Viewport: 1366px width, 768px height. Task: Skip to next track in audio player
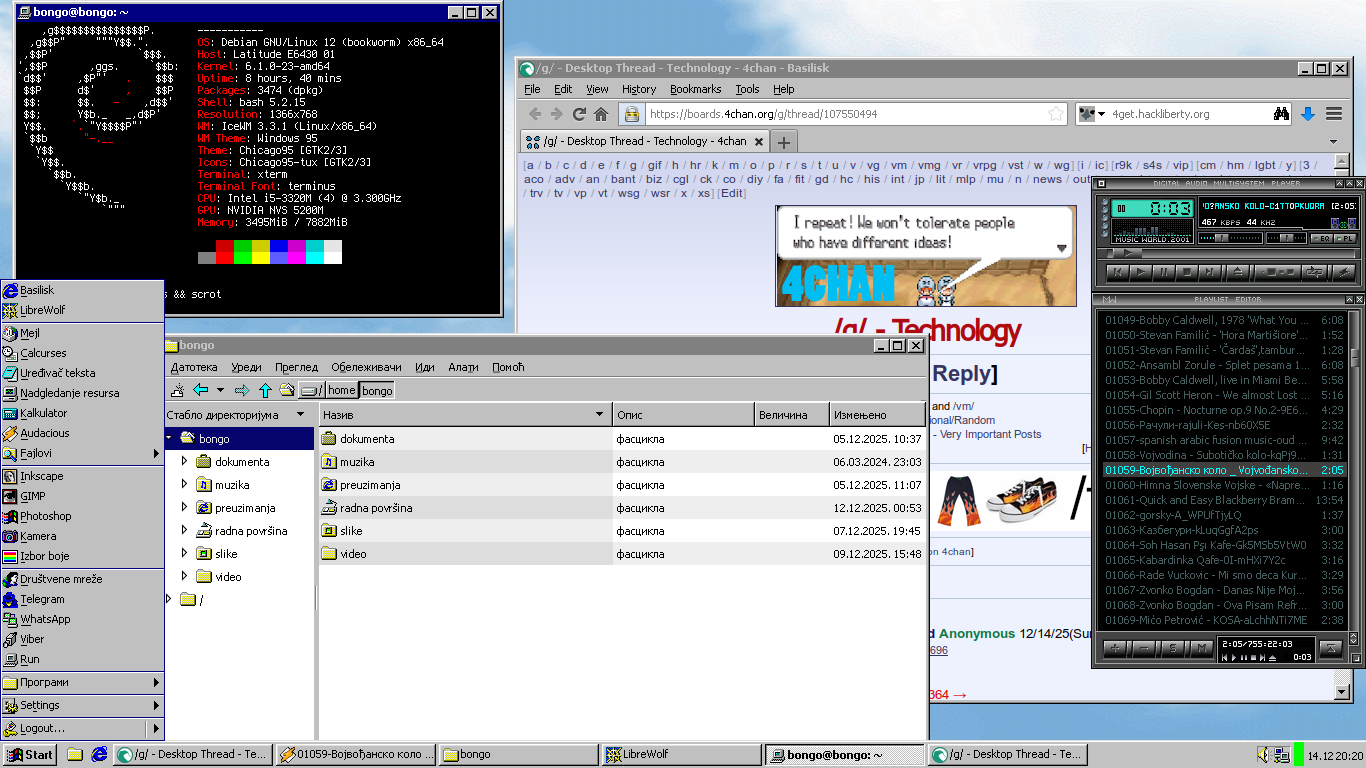1210,271
